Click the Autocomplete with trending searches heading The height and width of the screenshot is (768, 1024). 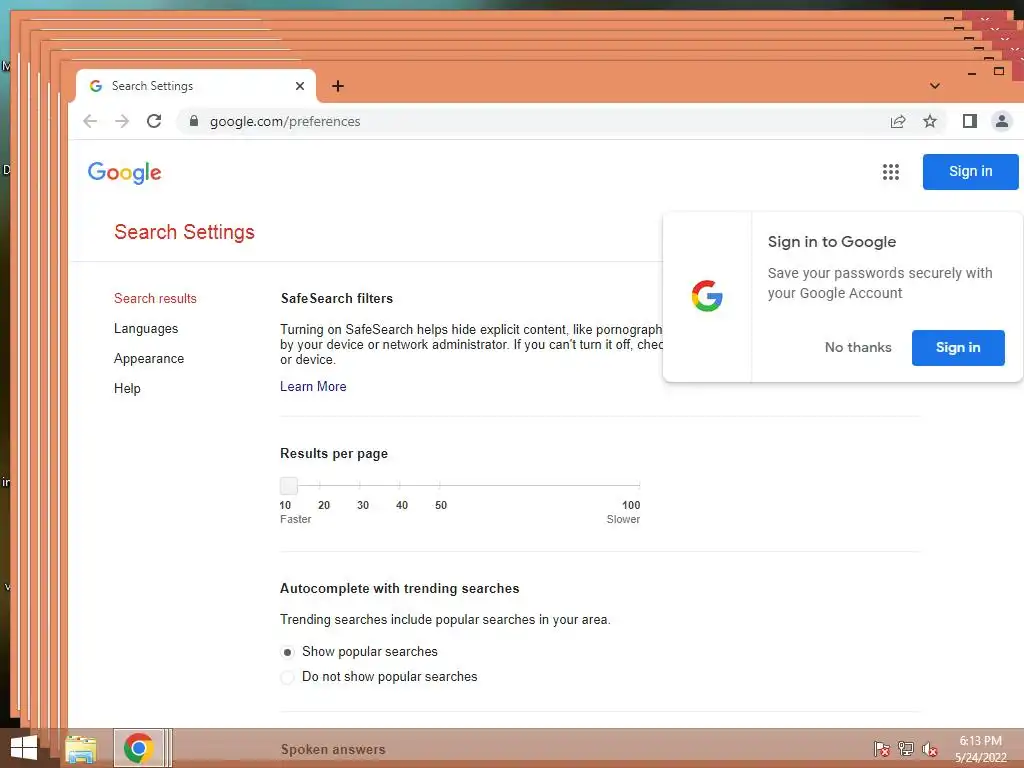click(x=400, y=588)
